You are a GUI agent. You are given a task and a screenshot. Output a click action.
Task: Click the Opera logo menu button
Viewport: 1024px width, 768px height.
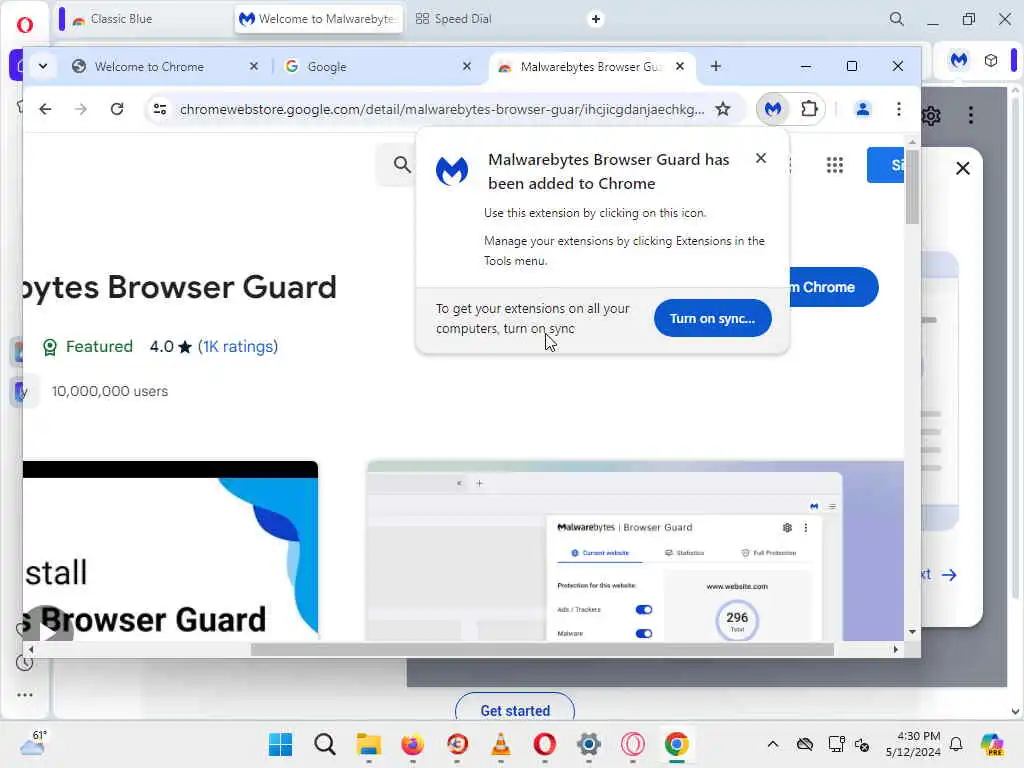25,25
